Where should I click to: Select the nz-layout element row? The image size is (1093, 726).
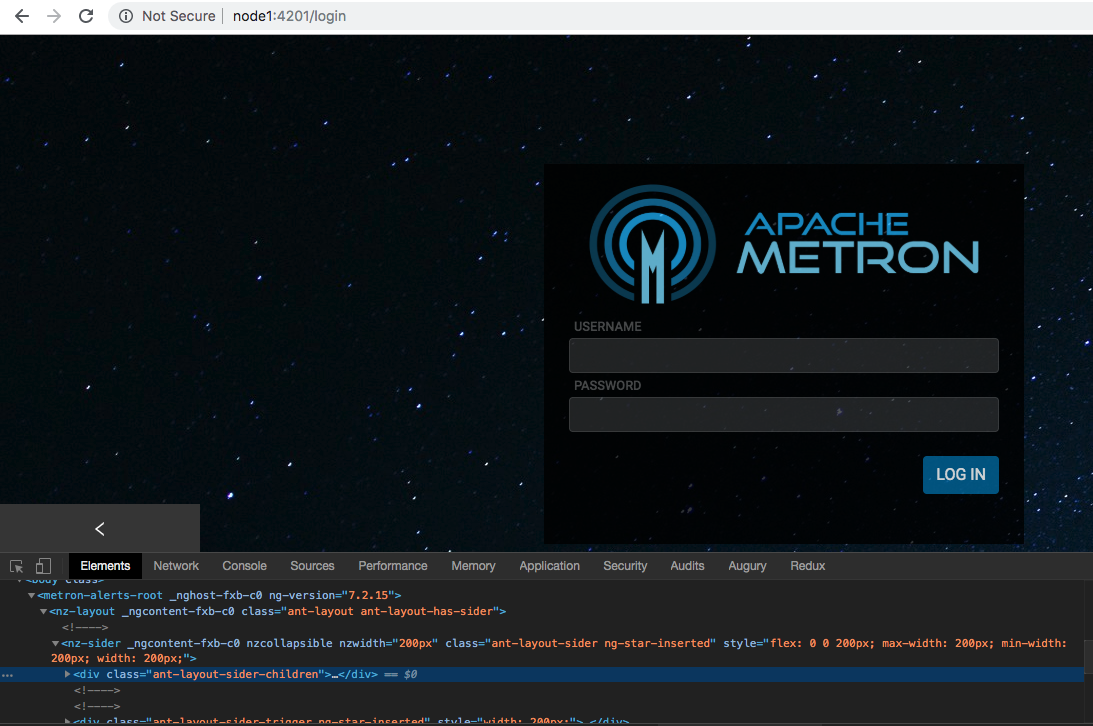[x=542, y=612]
